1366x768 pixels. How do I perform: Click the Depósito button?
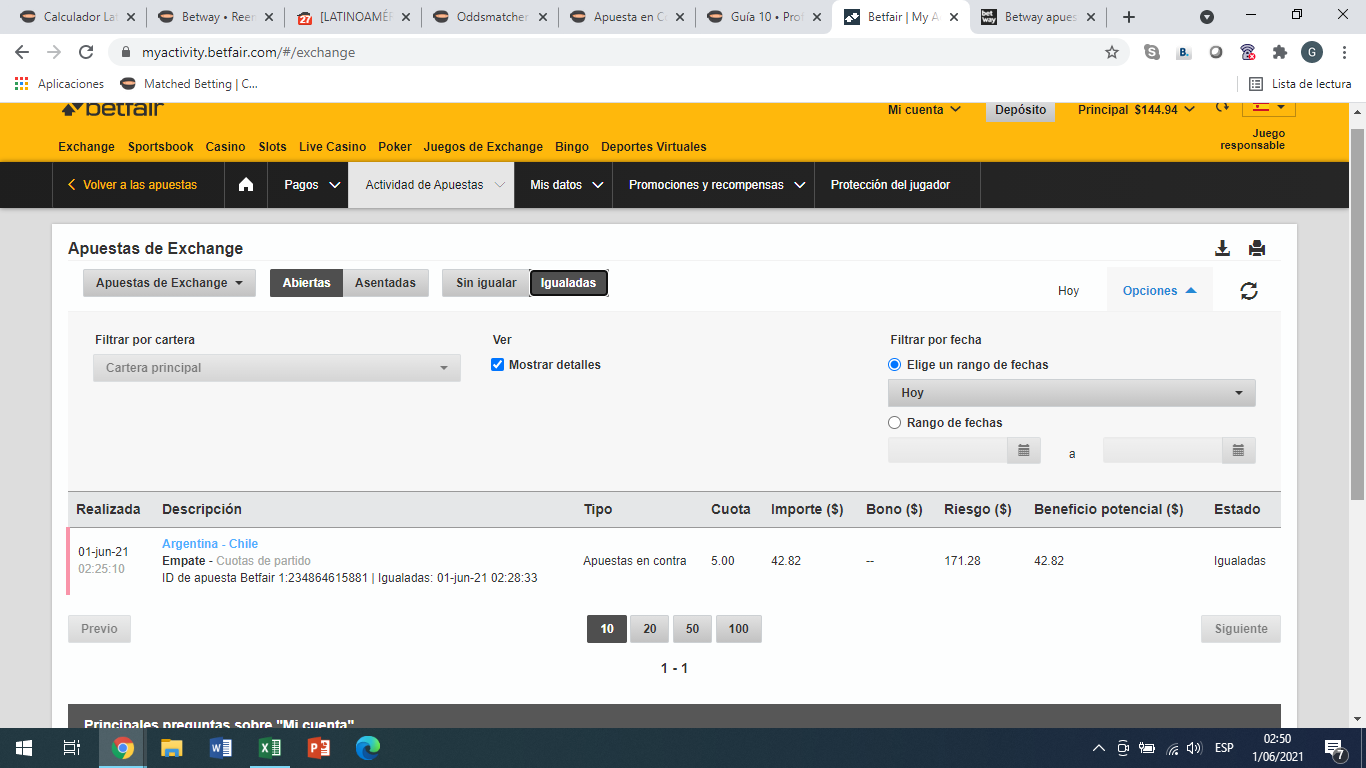1021,110
